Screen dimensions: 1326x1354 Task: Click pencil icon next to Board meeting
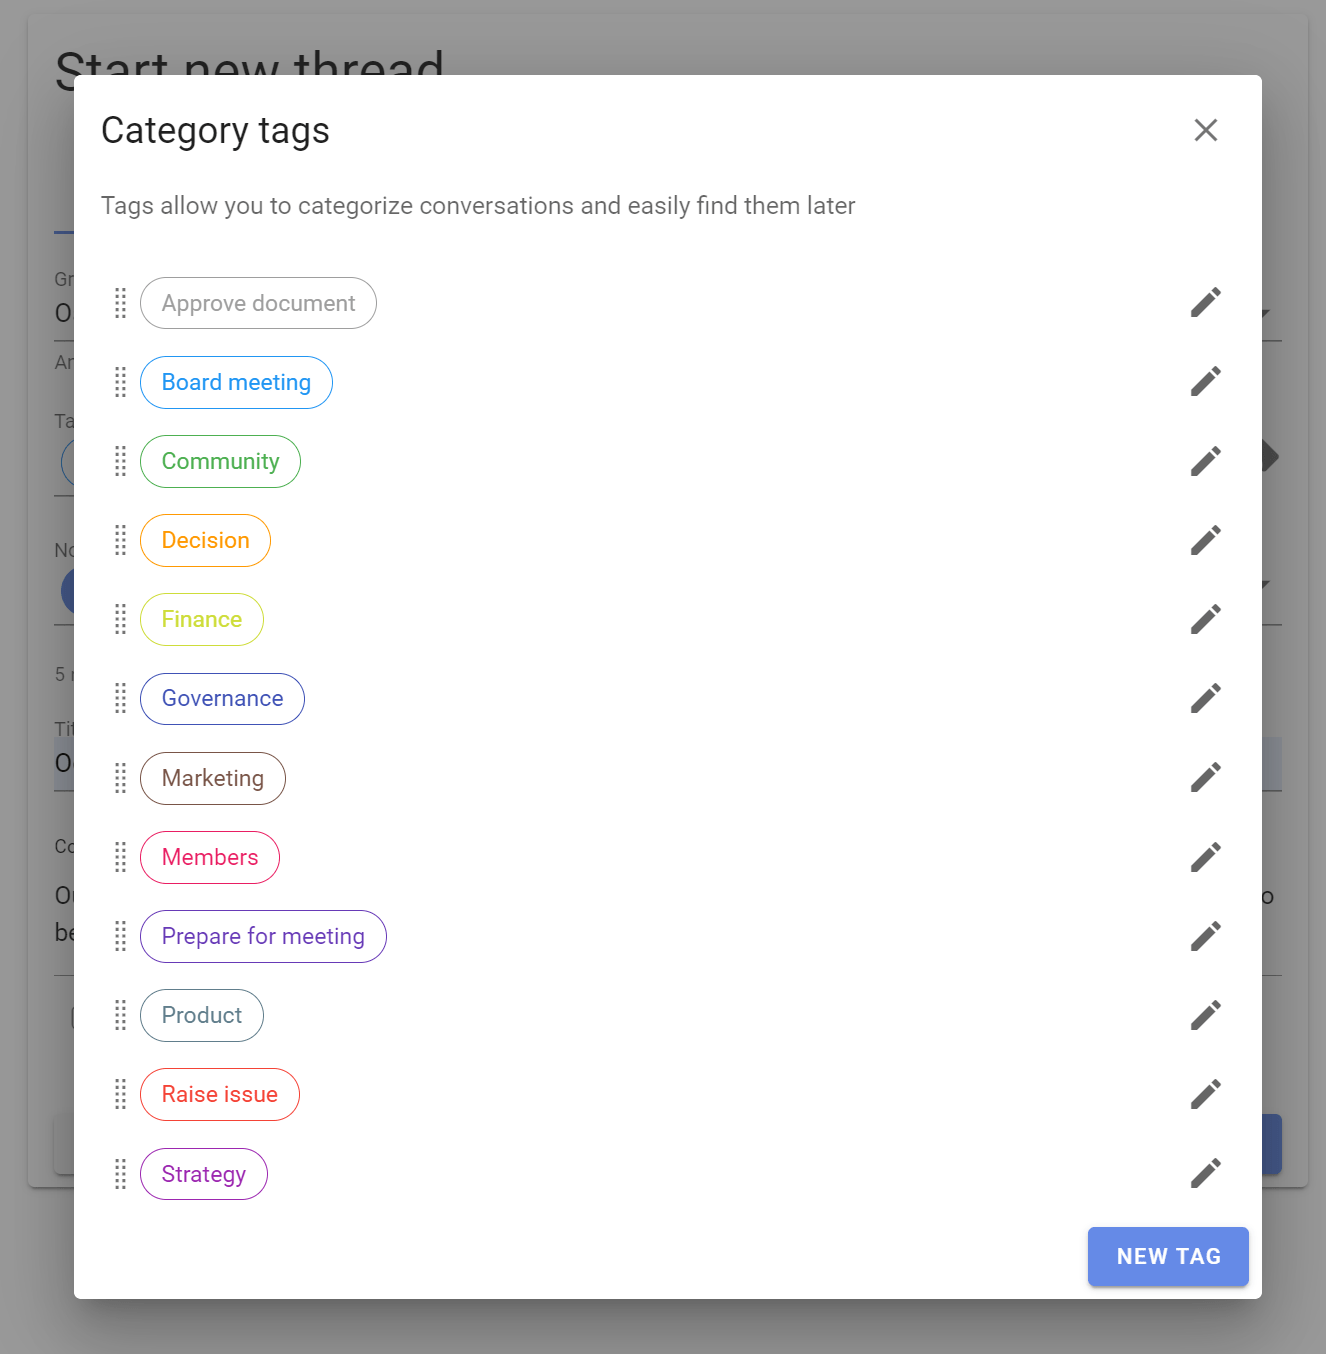(1205, 381)
